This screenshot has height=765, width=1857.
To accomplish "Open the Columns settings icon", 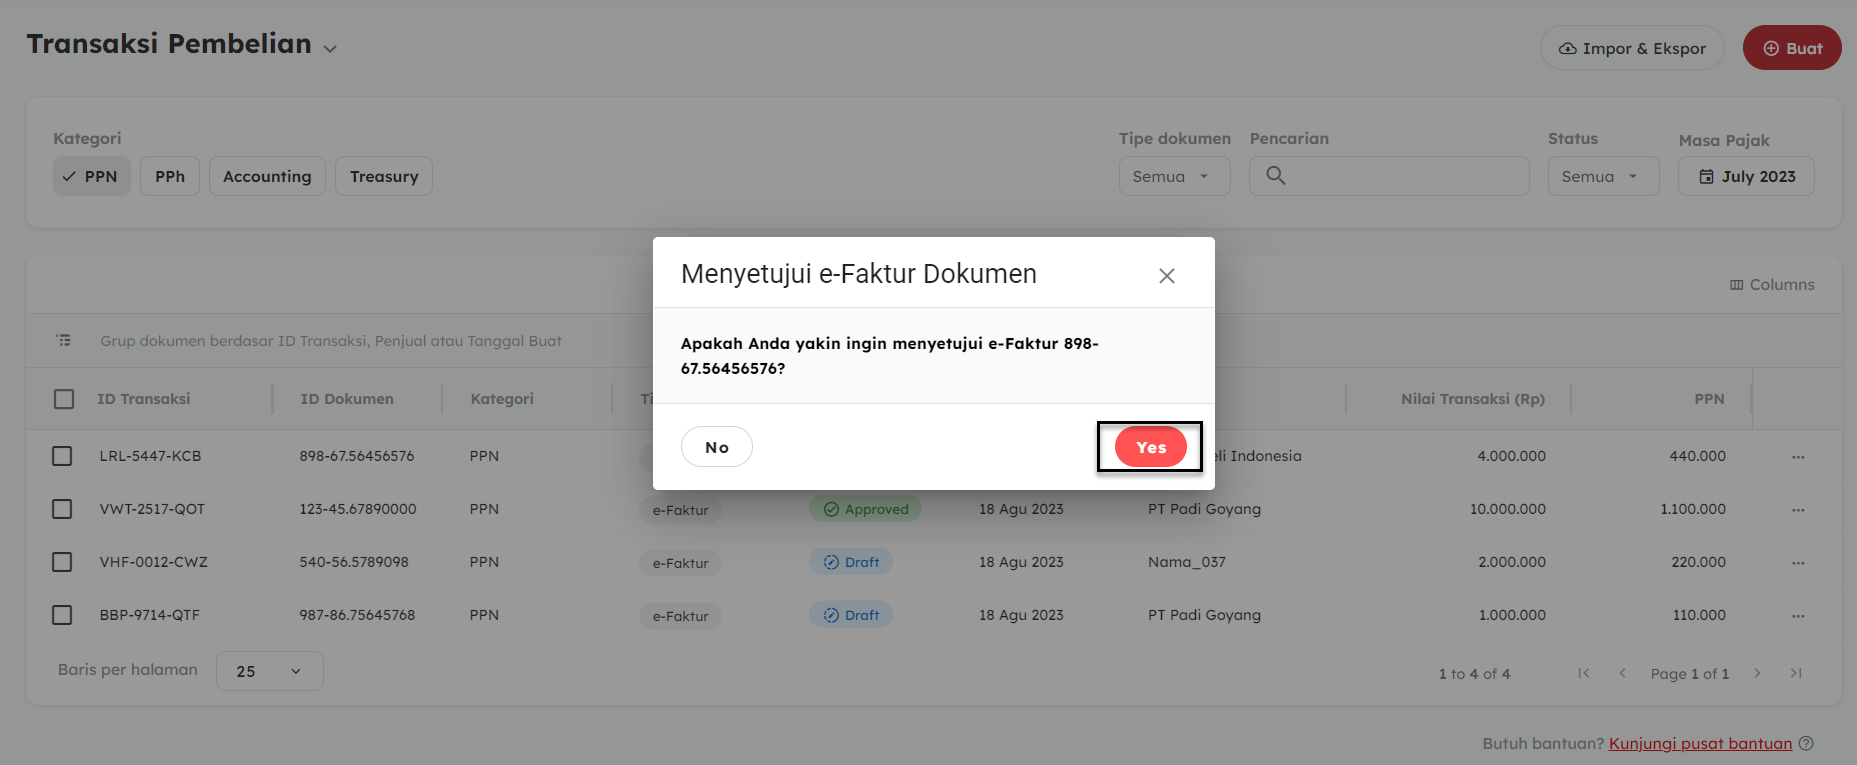I will tap(1737, 285).
